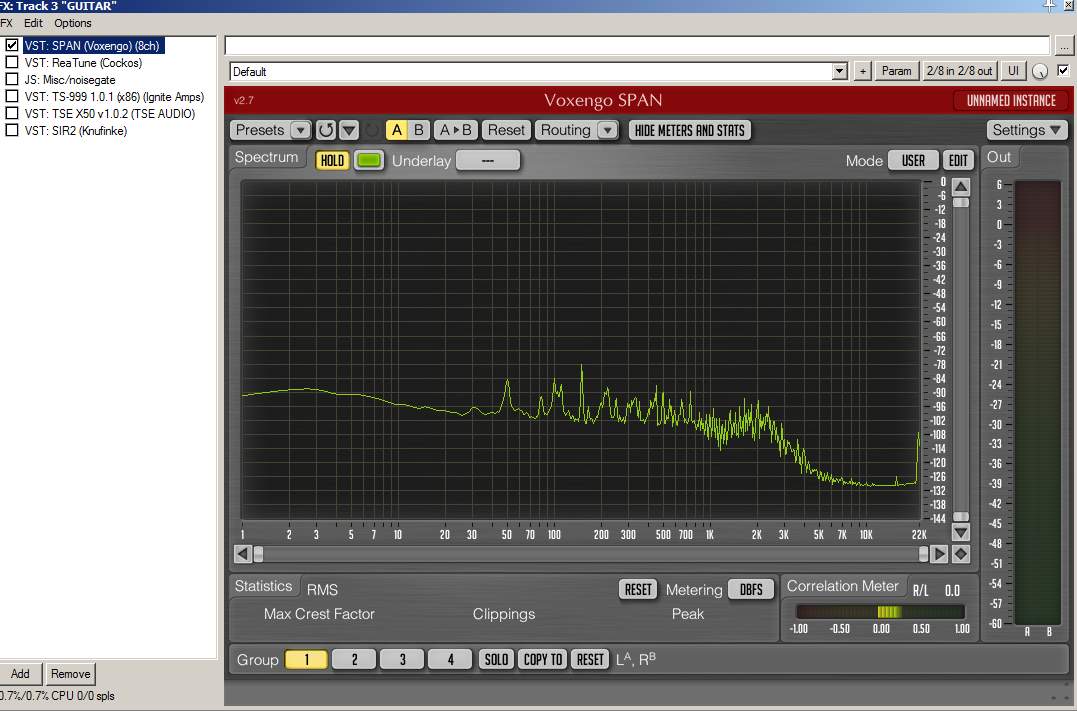Click the green spectrum color indicator
This screenshot has width=1077, height=711.
click(x=369, y=161)
